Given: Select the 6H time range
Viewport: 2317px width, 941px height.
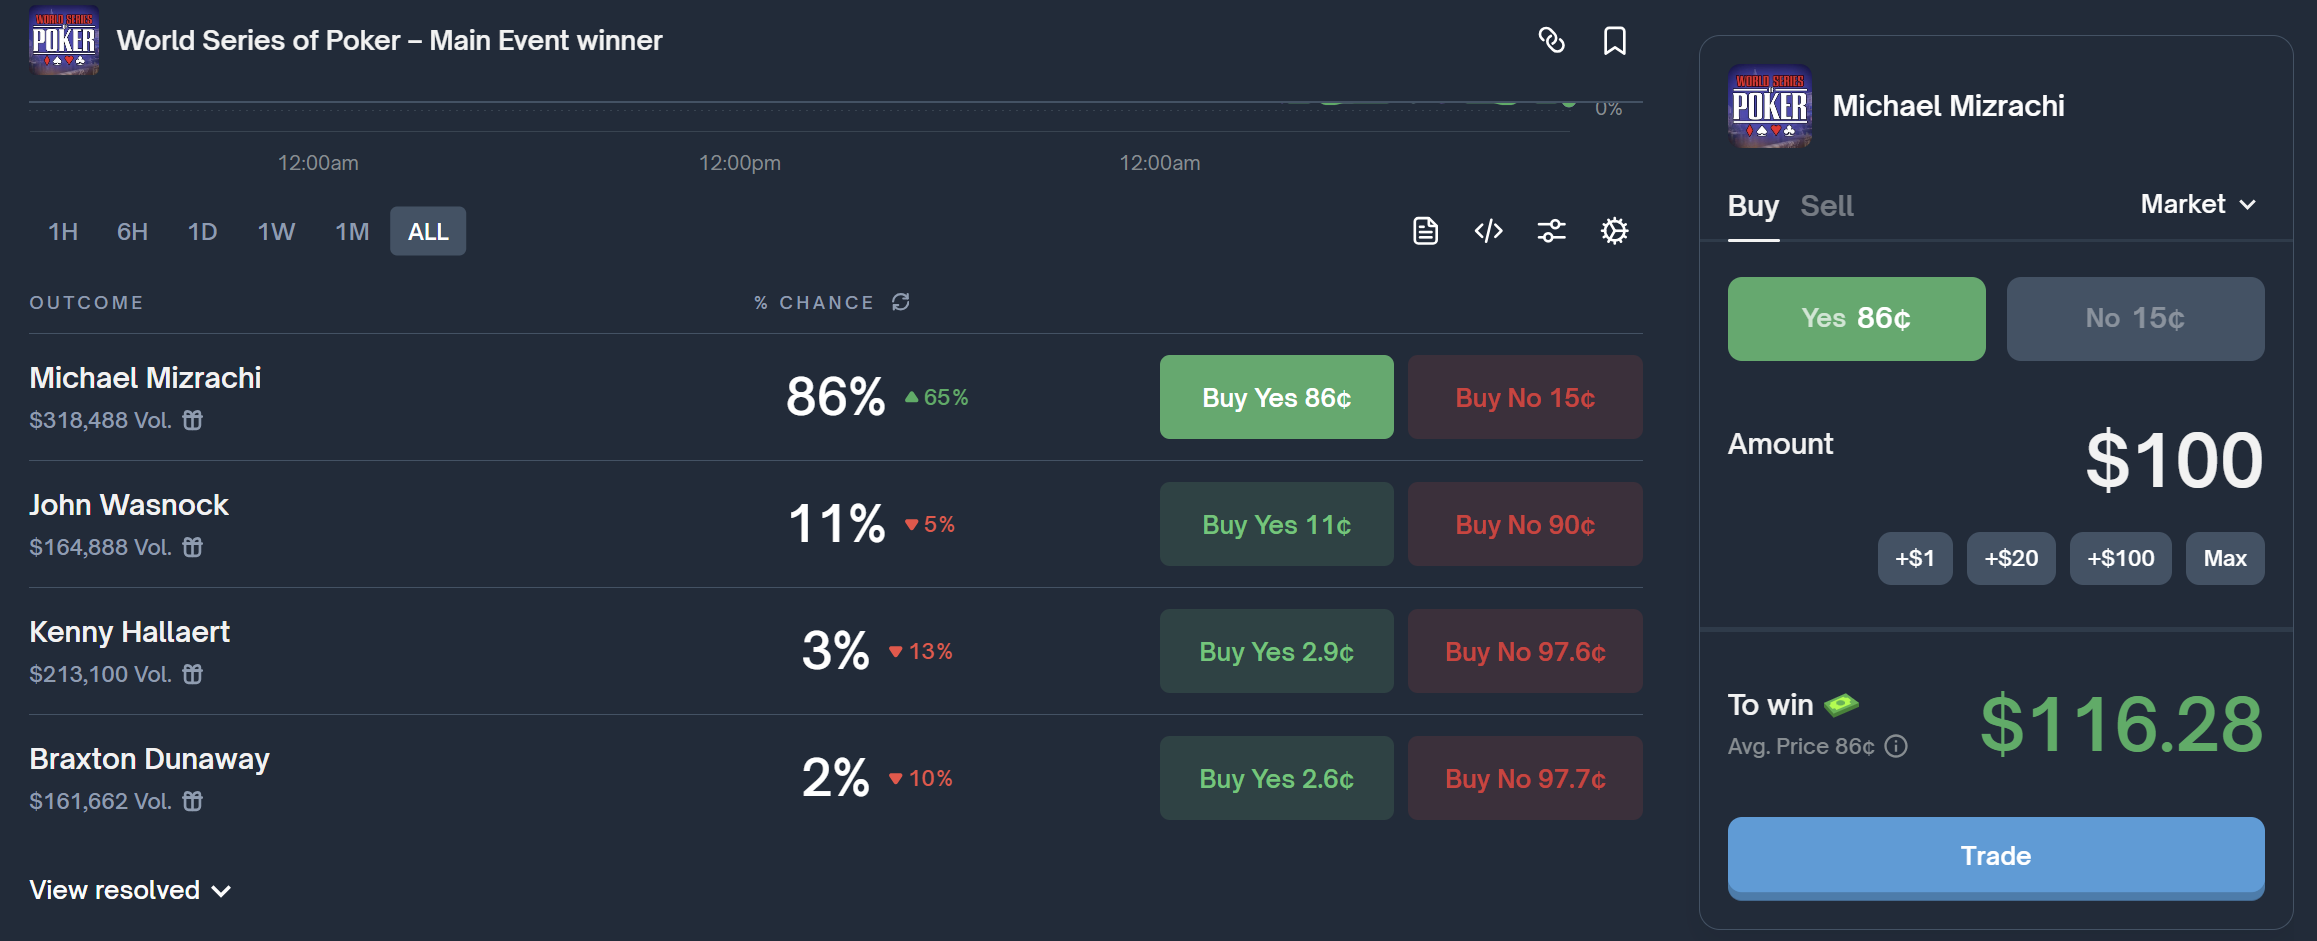Looking at the screenshot, I should (x=132, y=232).
